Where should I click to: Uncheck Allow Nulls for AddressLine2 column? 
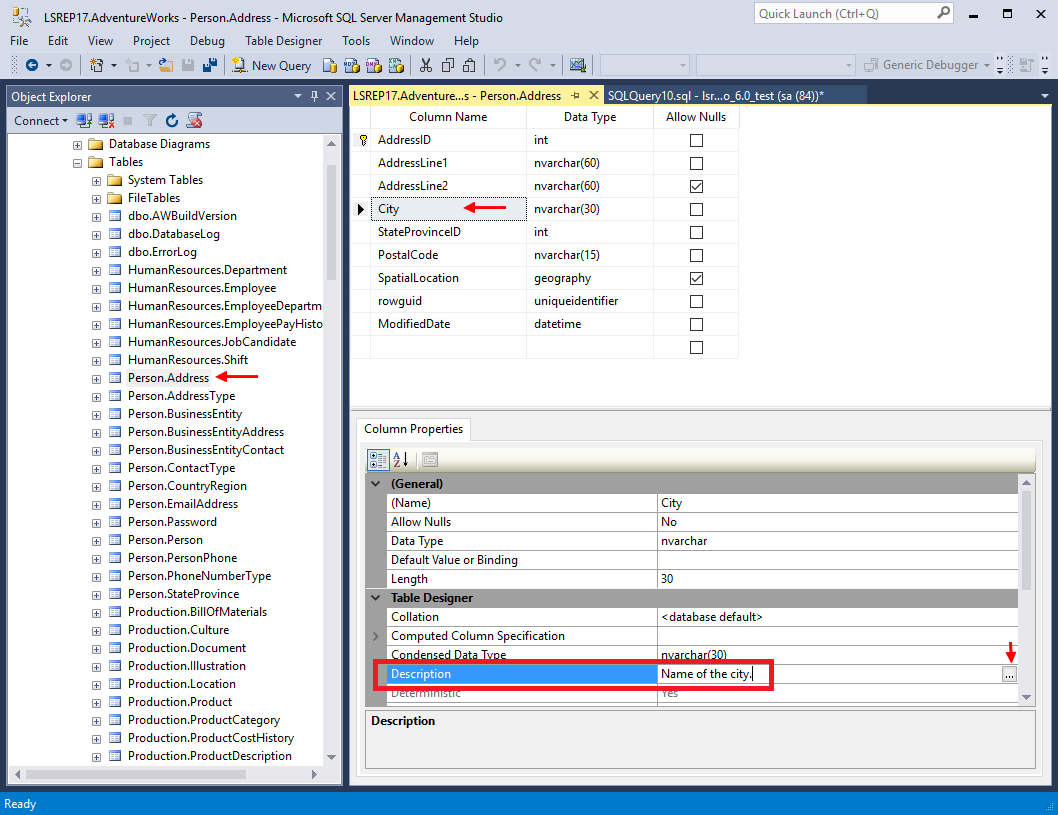pyautogui.click(x=695, y=185)
